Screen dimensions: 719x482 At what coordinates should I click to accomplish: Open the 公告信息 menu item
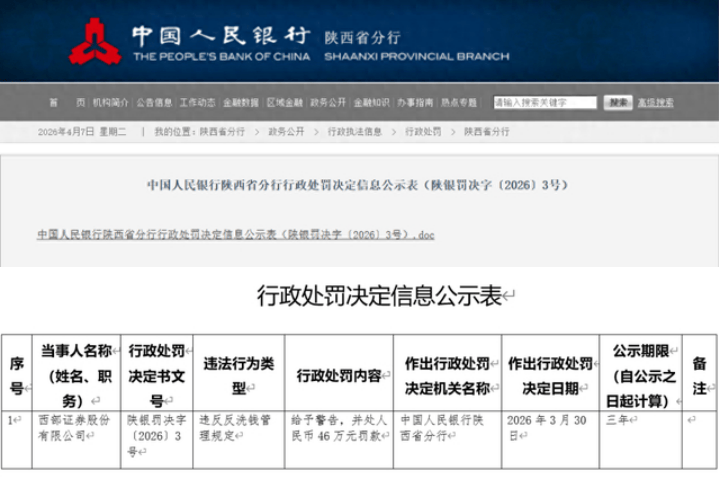click(x=154, y=103)
